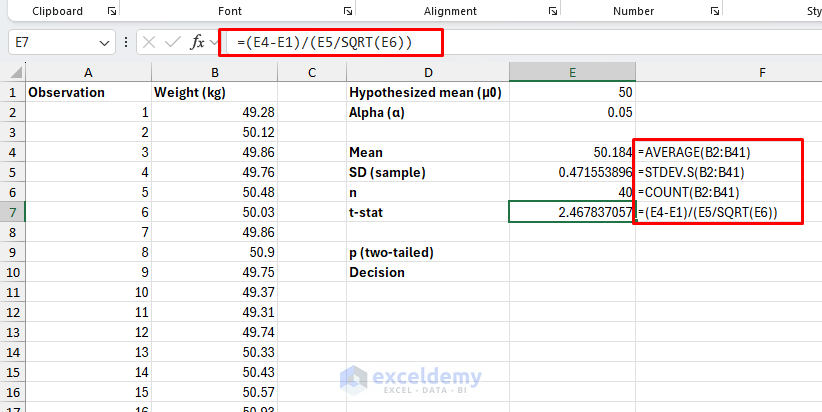Open the Alignment settings dialog launcher
Viewport: 822px width, 412px height.
click(553, 11)
